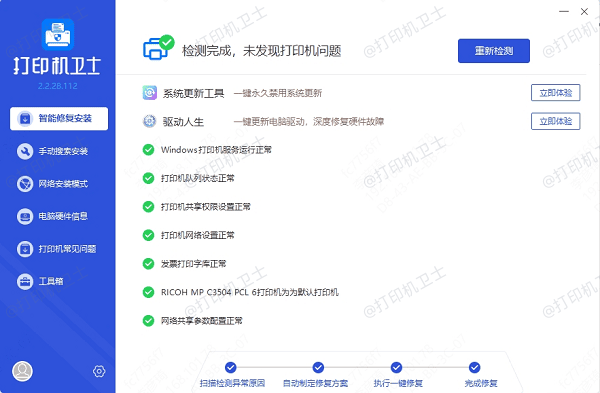
Task: Click the 自动制定修复方案 step label
Action: tap(315, 383)
